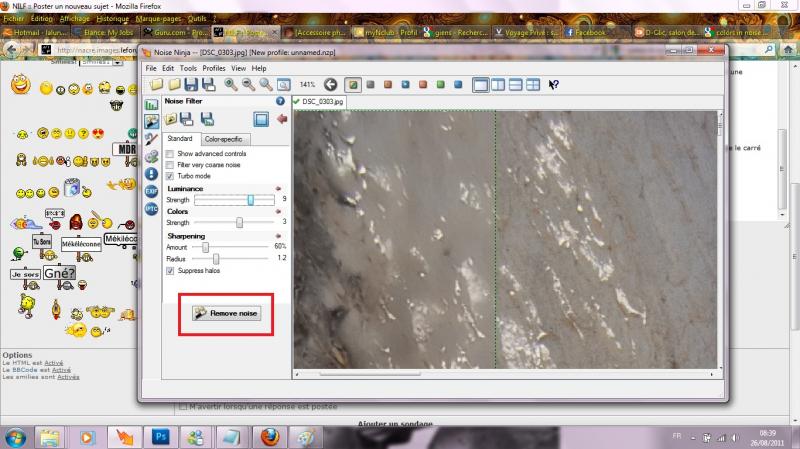Select the gray square icon in toolbar
The width and height of the screenshot is (800, 449).
pos(371,85)
